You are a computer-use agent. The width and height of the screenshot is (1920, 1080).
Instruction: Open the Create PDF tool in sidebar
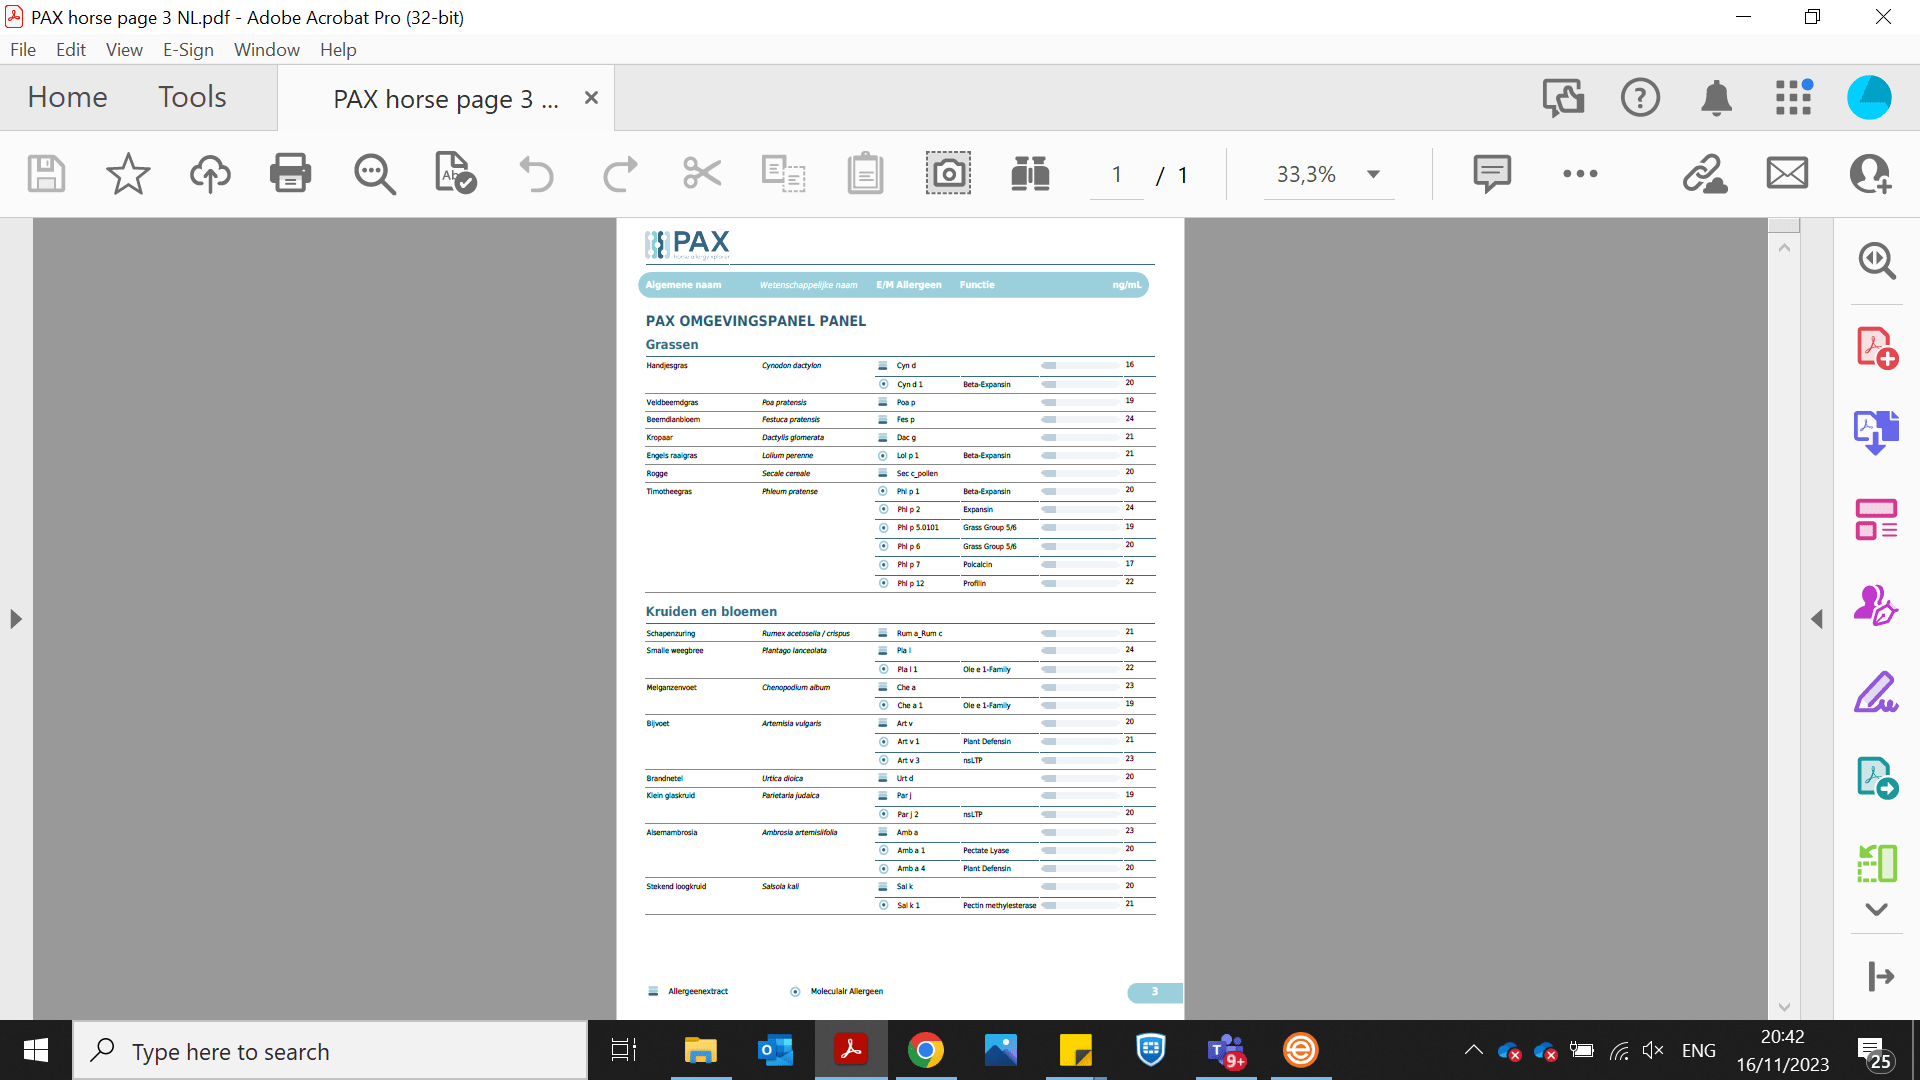click(1876, 347)
